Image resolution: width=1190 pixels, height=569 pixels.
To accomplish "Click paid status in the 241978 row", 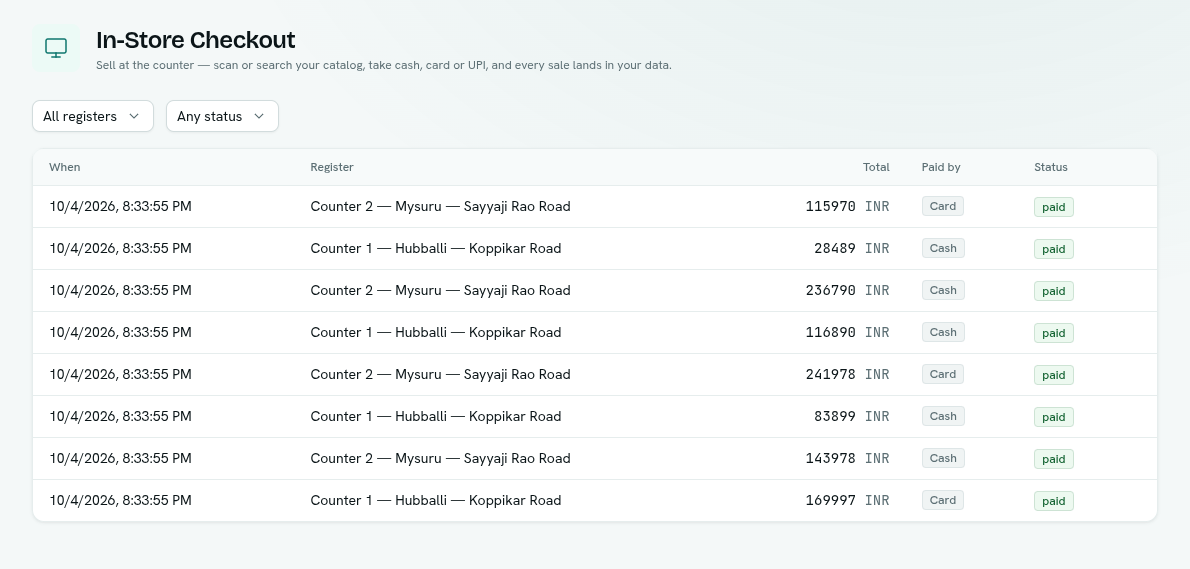I will (1053, 375).
